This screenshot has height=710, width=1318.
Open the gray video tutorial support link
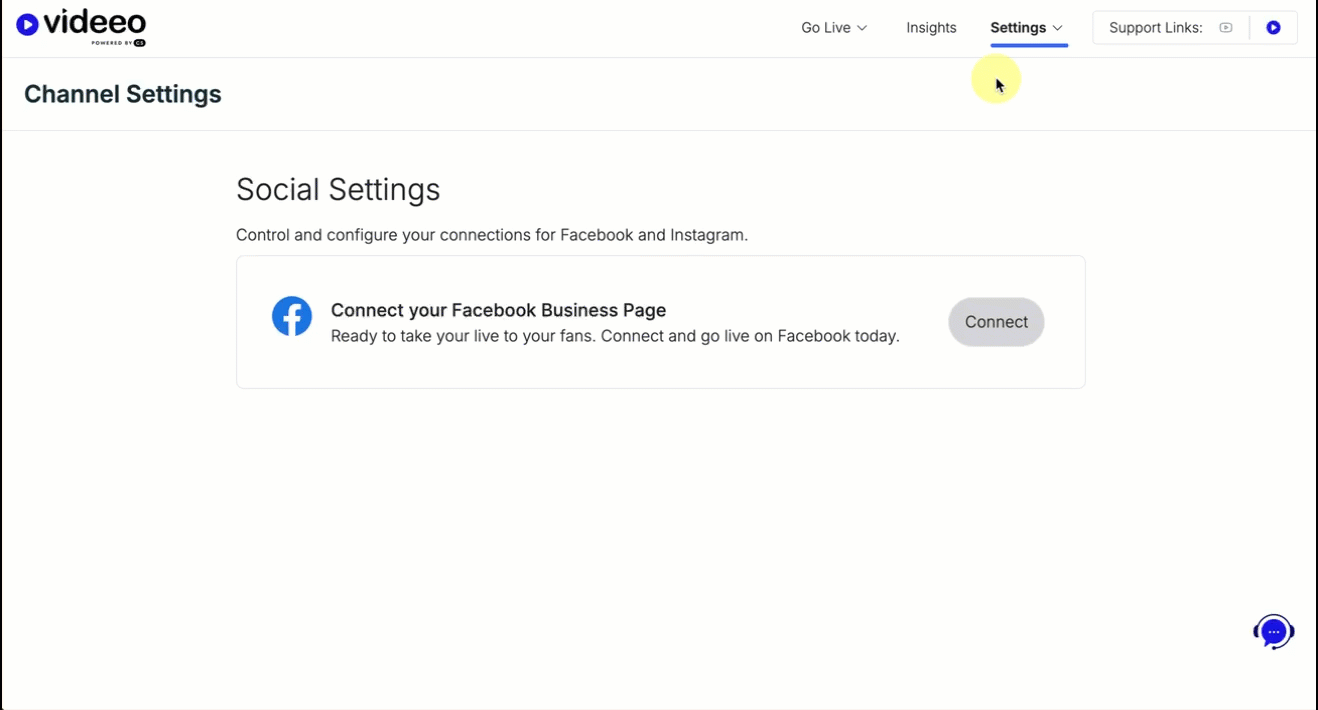[1226, 28]
